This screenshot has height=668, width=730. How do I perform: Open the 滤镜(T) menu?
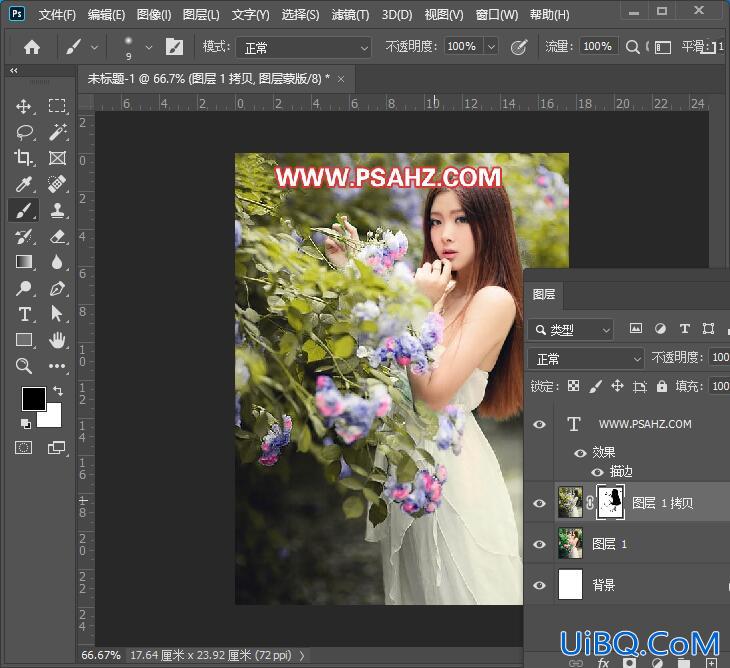(350, 15)
